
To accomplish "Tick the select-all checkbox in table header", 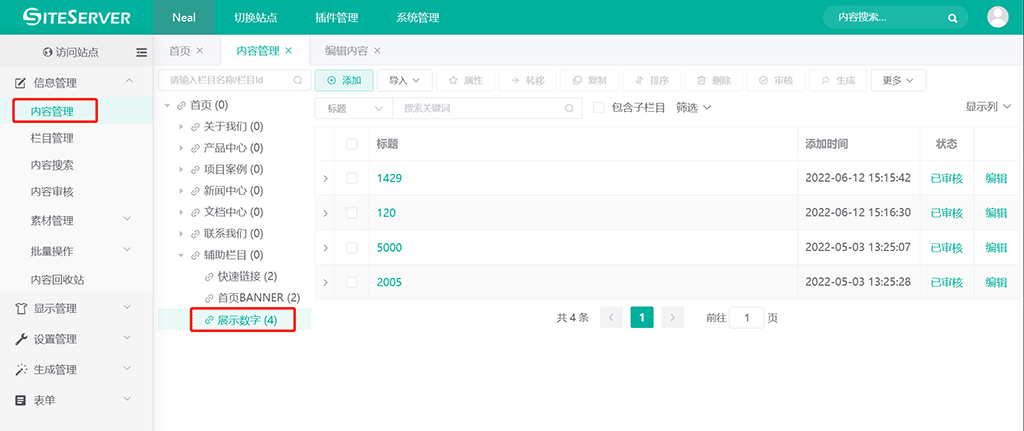I will point(351,144).
